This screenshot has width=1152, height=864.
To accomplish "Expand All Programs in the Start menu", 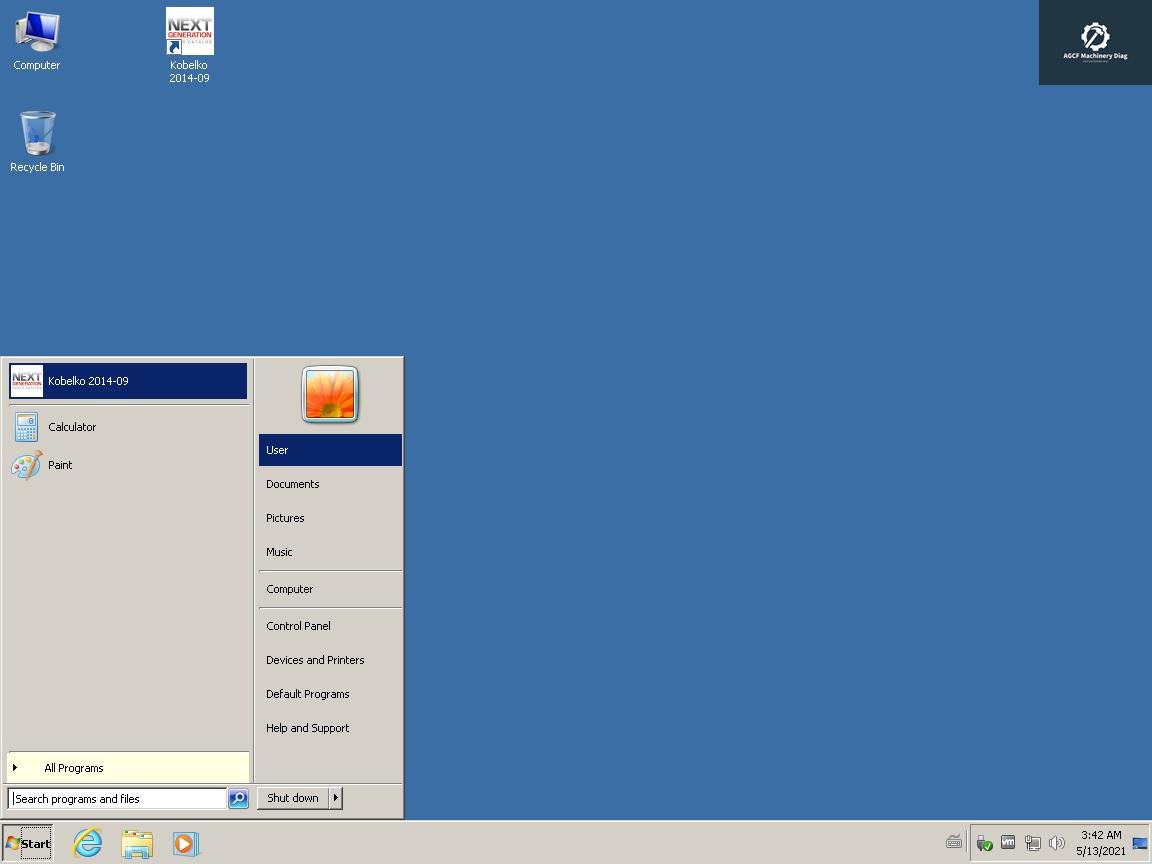I will [73, 768].
